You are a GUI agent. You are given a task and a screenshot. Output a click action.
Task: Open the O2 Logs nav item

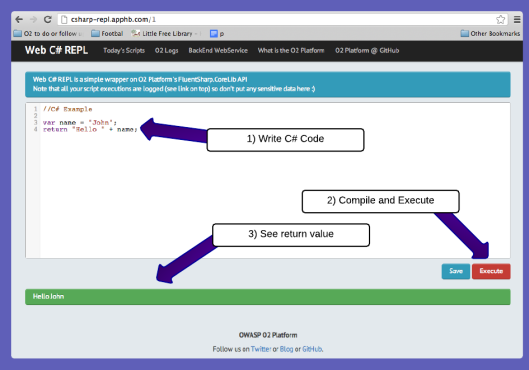[166, 51]
